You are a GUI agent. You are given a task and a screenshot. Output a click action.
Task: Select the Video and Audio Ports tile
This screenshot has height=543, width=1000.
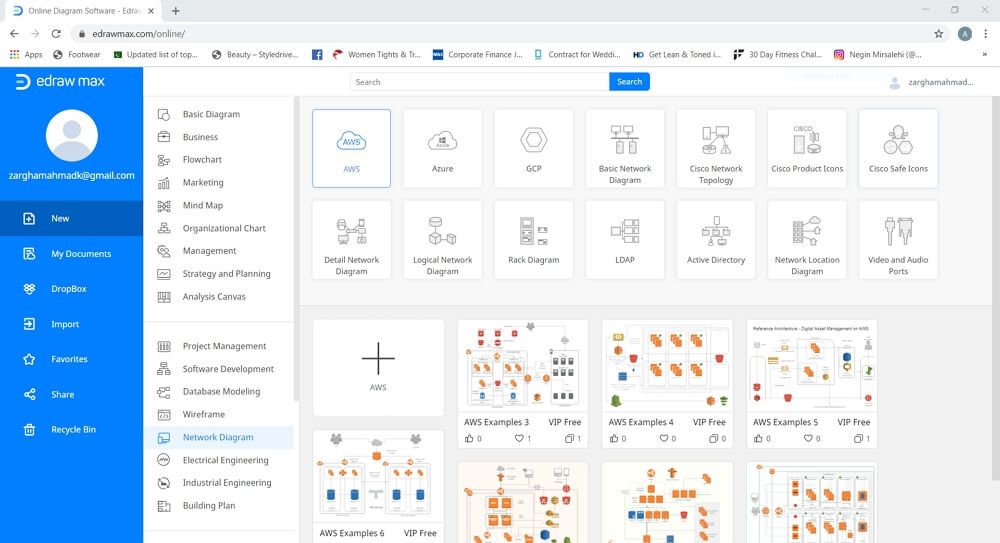[x=898, y=239]
